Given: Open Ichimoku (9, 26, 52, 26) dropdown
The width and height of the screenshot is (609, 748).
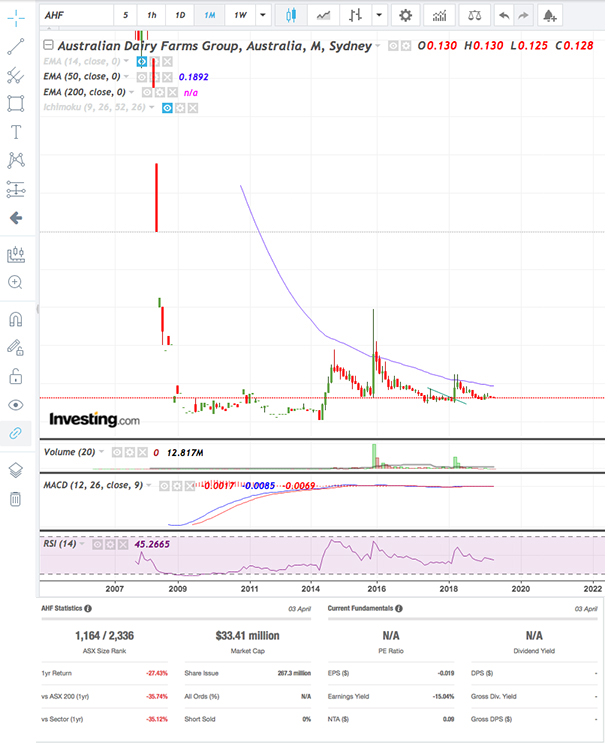Looking at the screenshot, I should pyautogui.click(x=152, y=107).
